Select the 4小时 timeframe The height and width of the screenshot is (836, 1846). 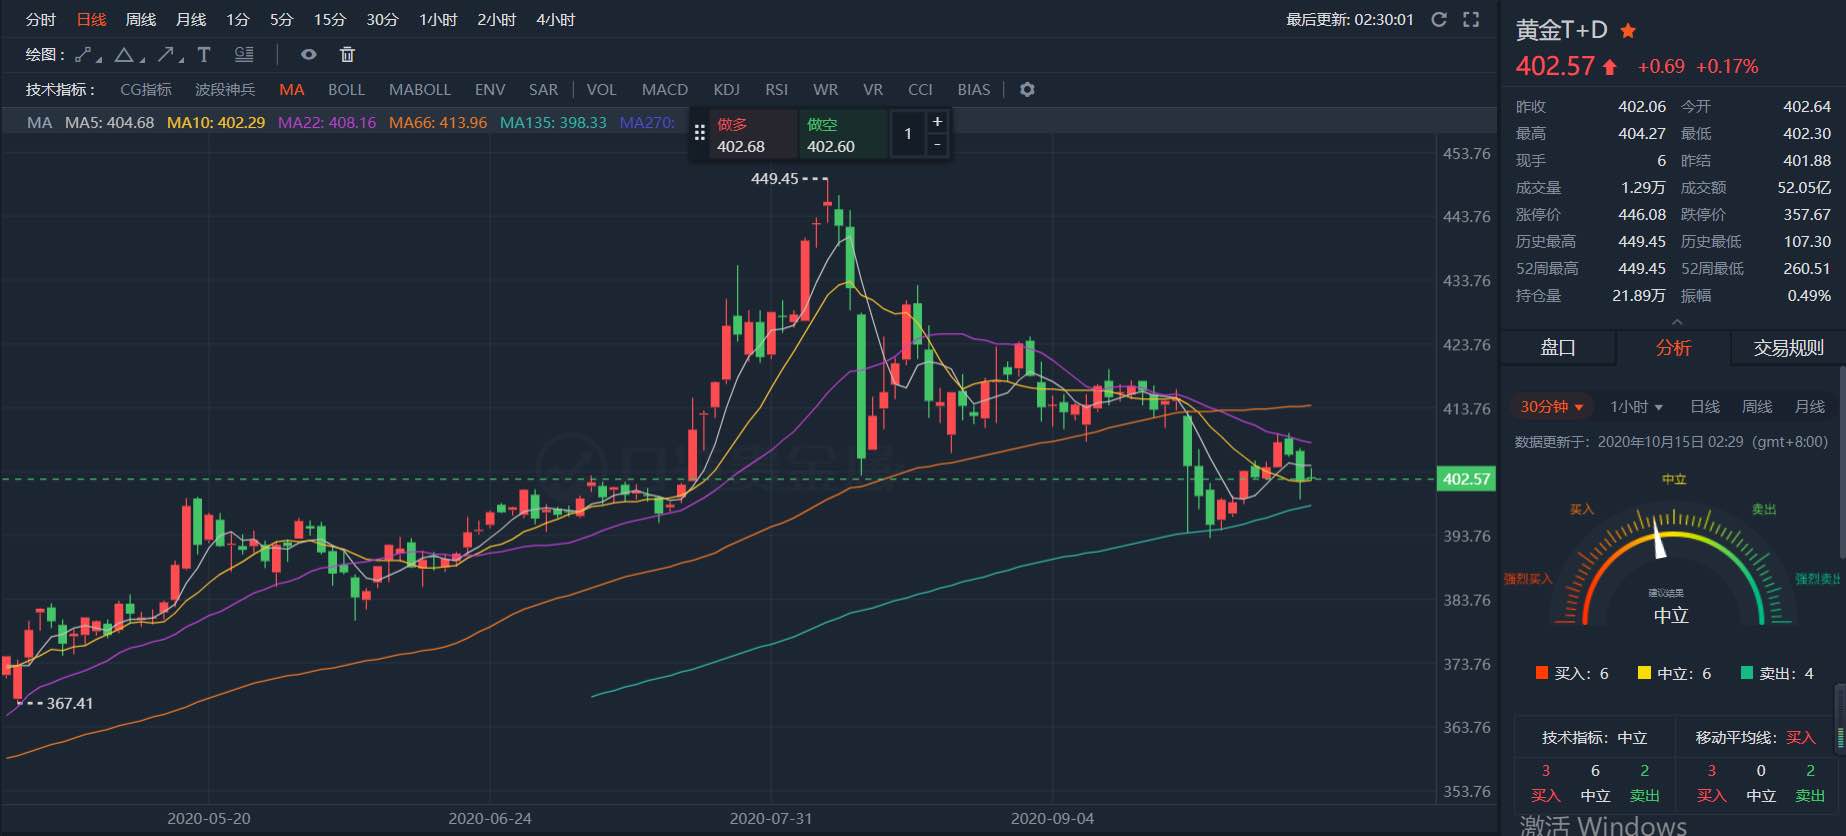tap(555, 20)
